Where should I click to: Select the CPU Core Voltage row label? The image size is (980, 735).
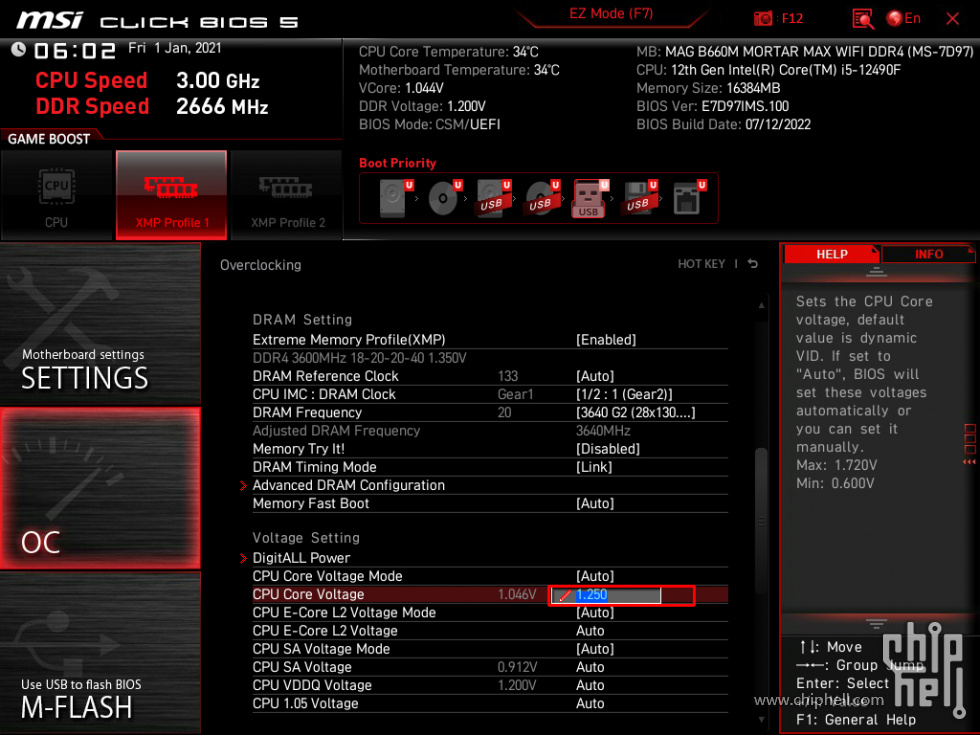(x=308, y=594)
